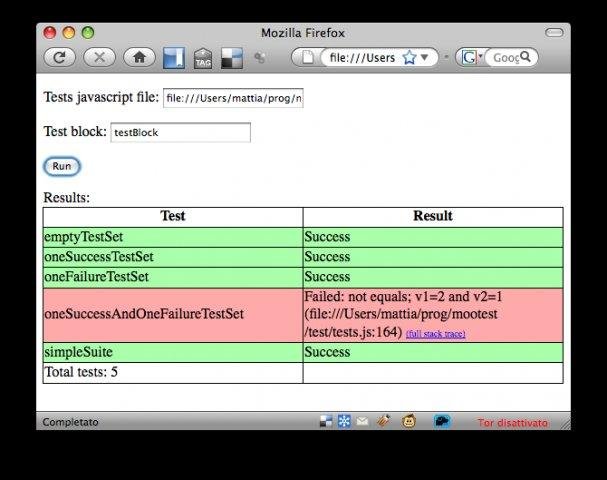This screenshot has height=480, width=607.
Task: Click the snowflake icon in status bar
Action: (344, 421)
